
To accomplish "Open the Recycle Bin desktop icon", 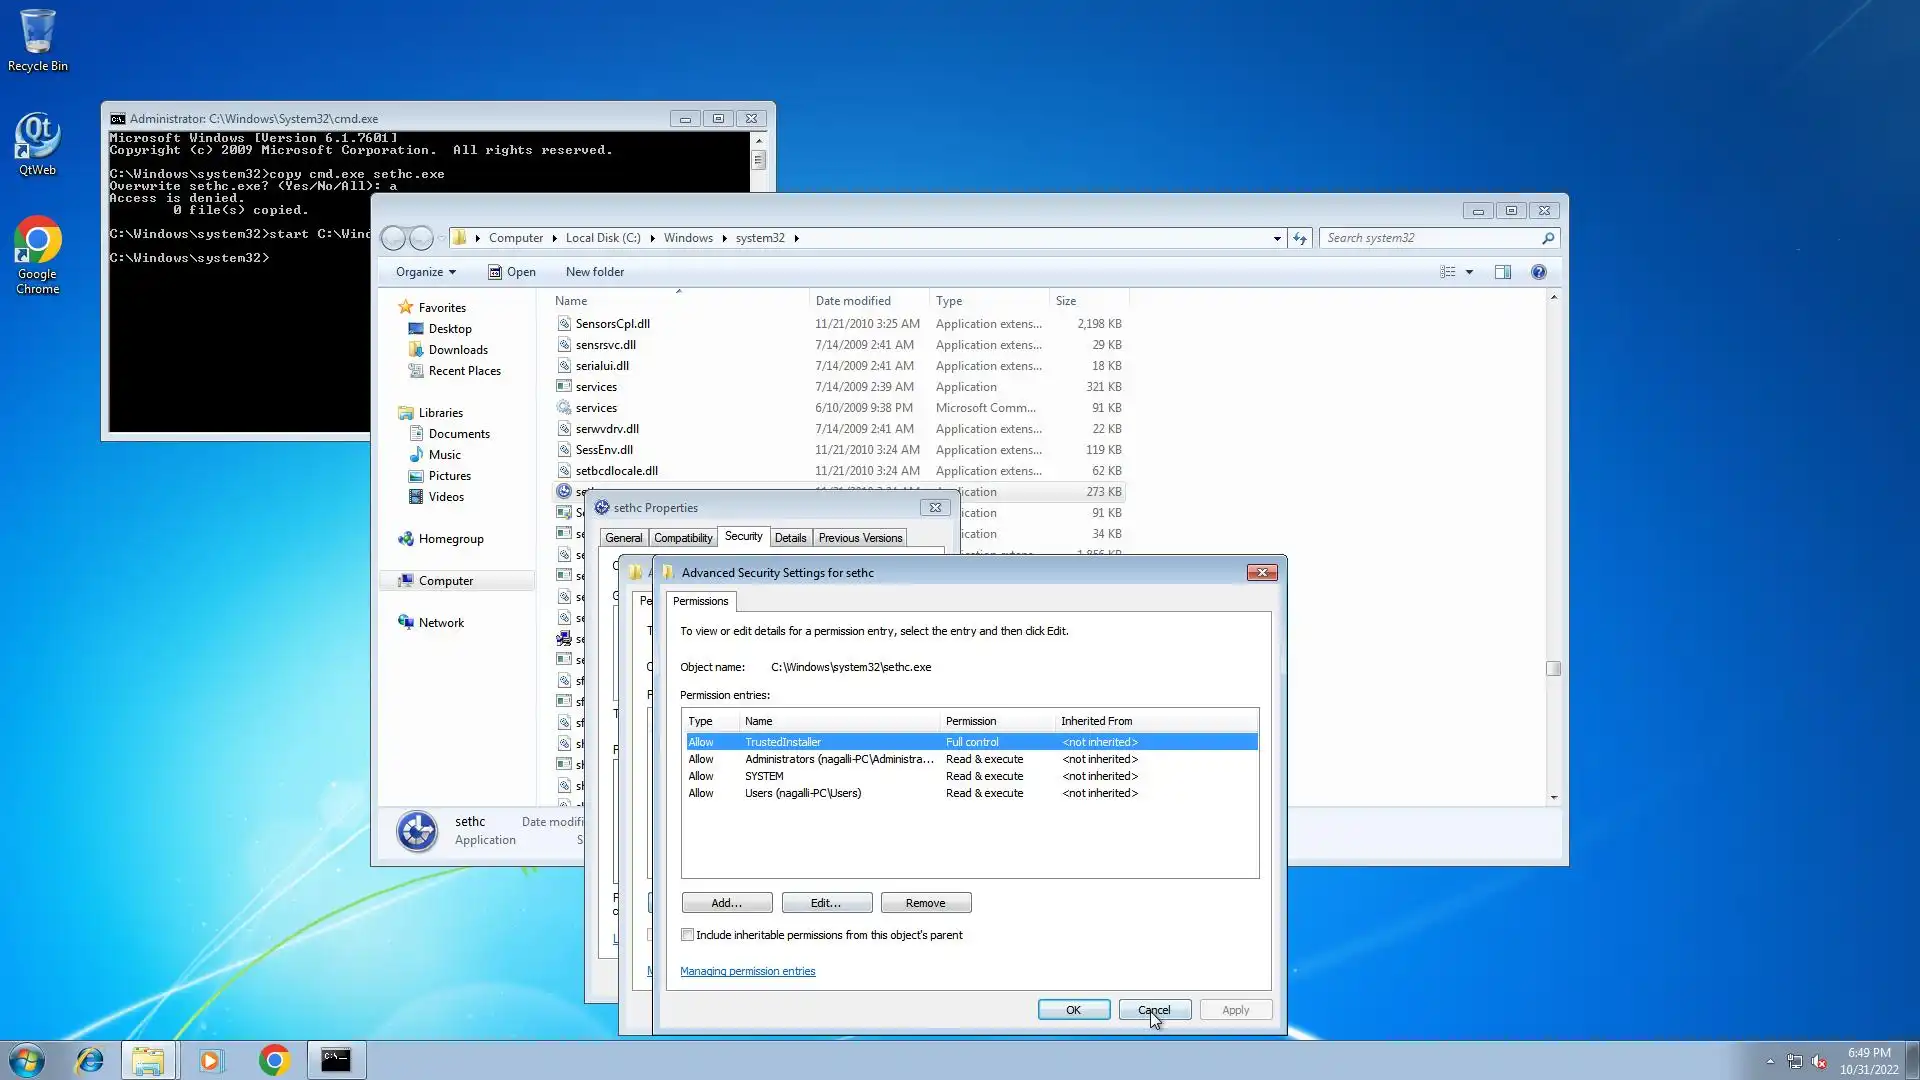I will coord(37,40).
